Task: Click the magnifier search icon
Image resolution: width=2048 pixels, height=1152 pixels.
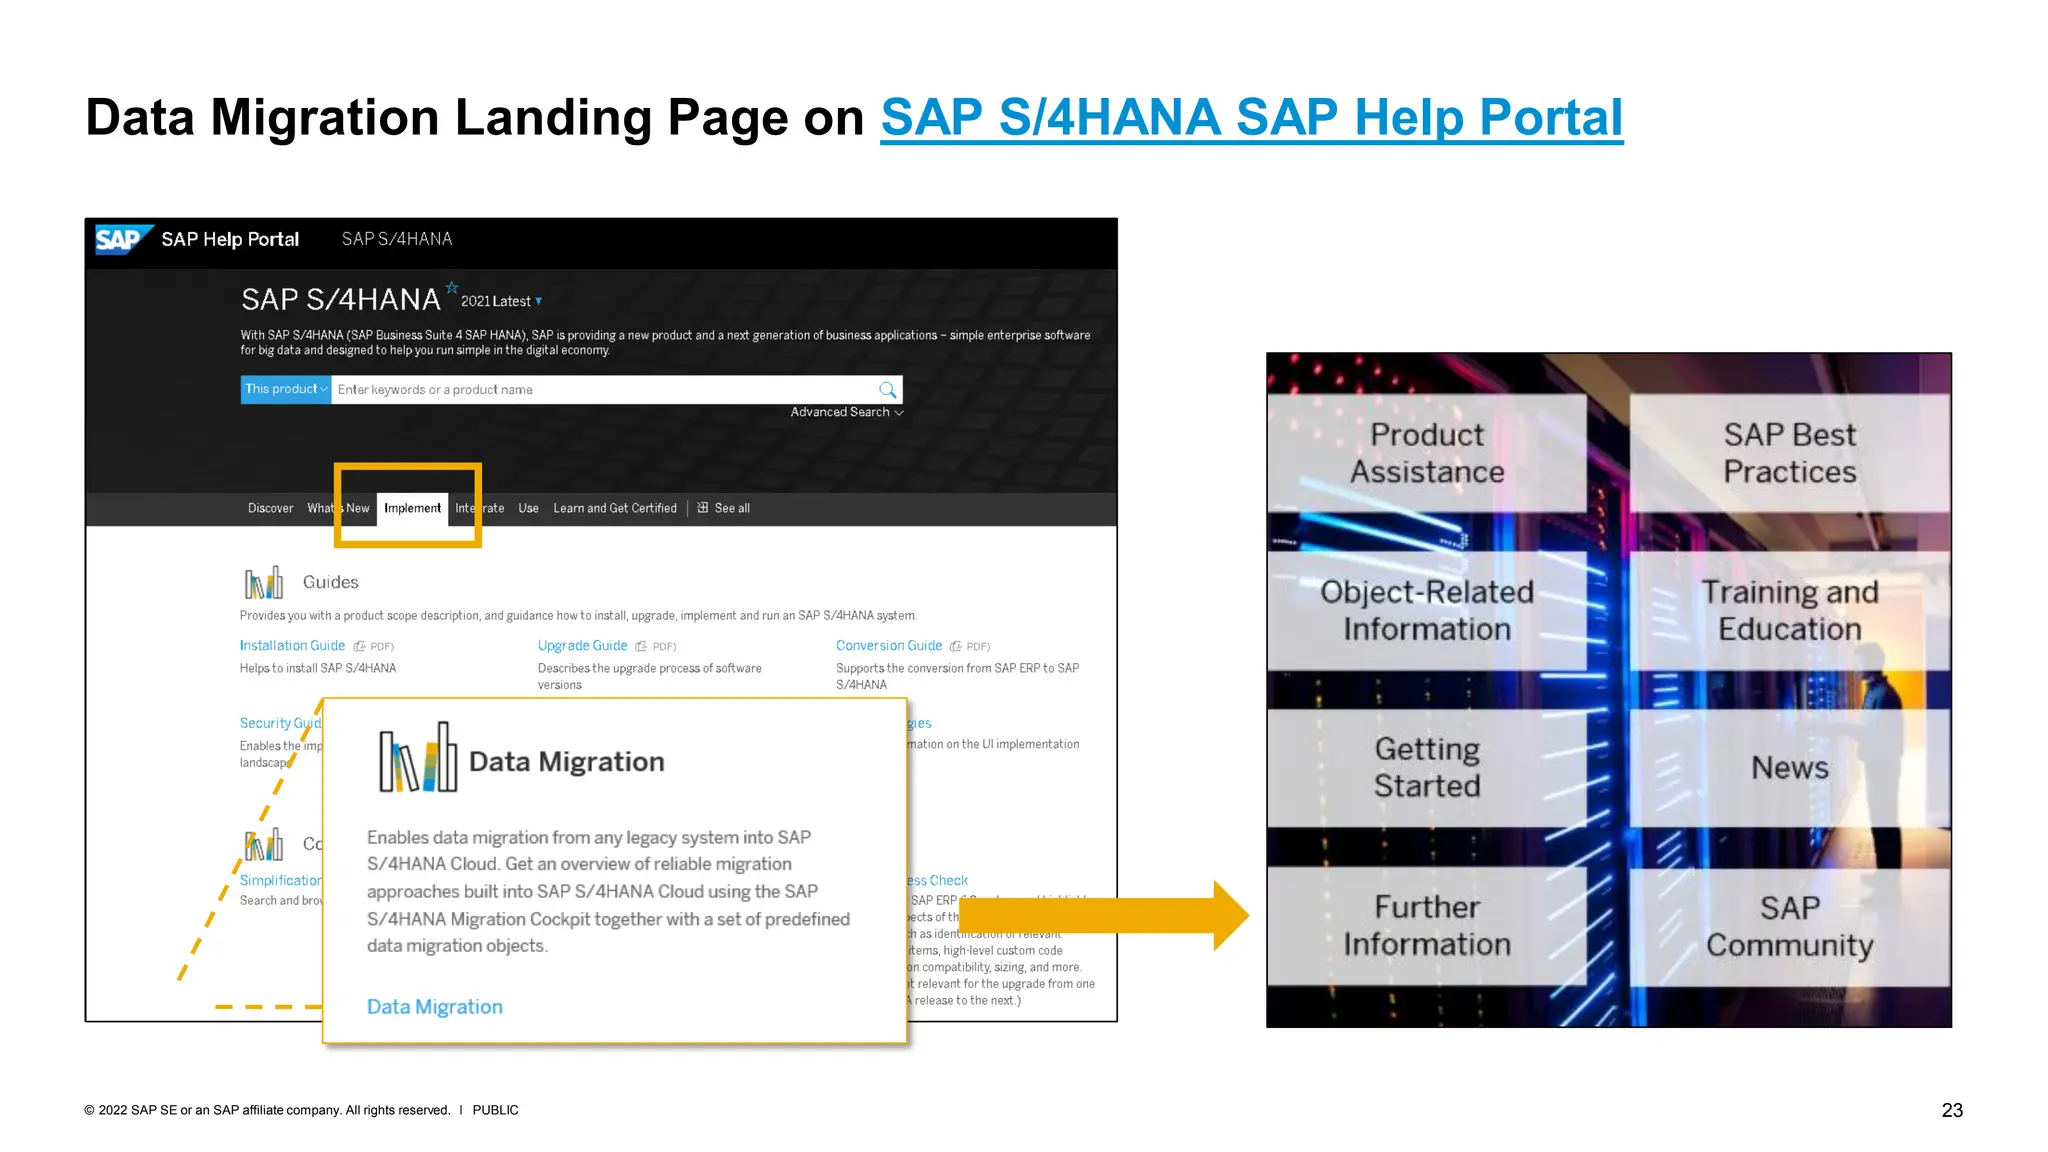Action: 887,389
